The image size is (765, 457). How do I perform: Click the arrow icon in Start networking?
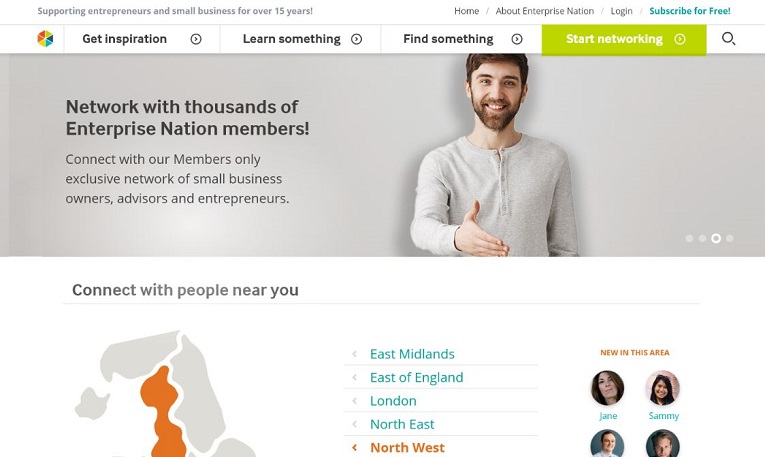tap(680, 39)
